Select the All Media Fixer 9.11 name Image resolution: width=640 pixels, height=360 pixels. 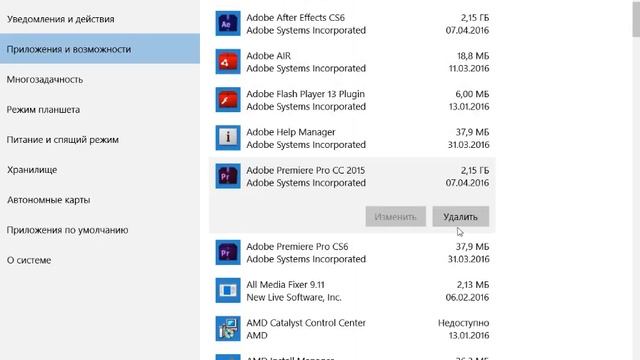tap(285, 284)
